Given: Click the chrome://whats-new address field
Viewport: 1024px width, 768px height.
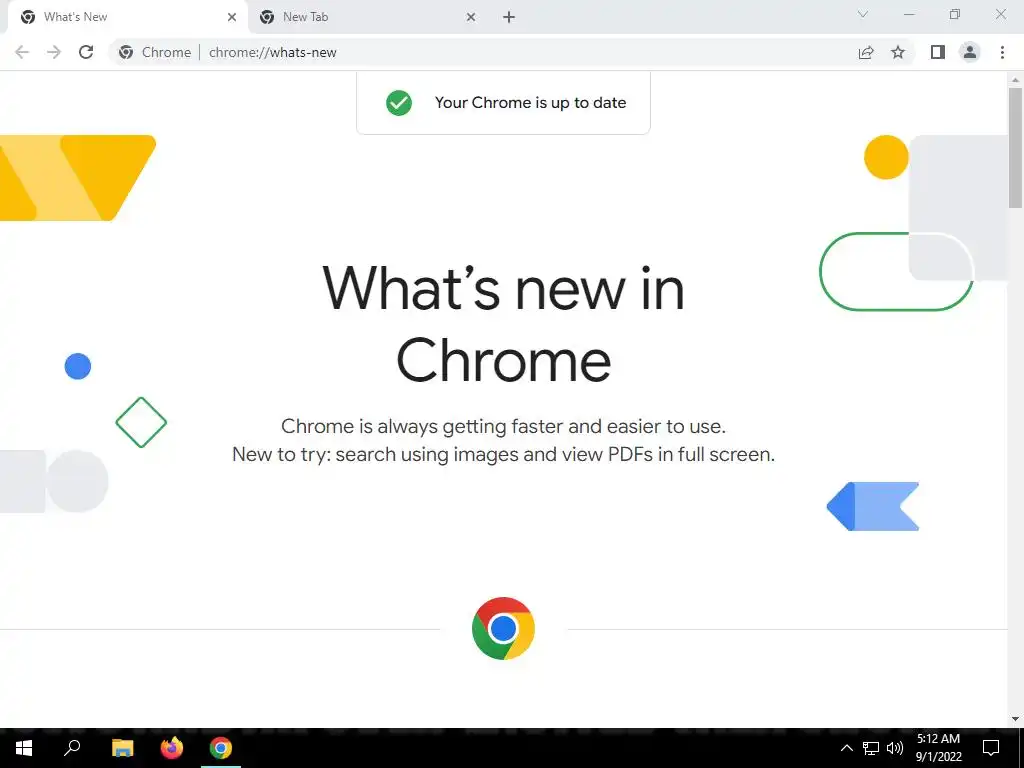Looking at the screenshot, I should [x=483, y=52].
